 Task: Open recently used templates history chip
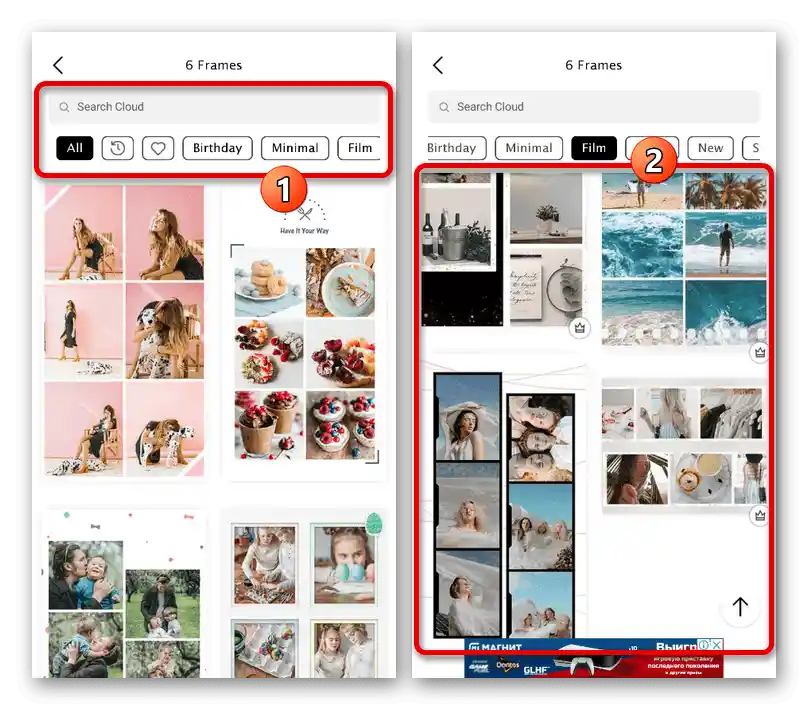click(x=117, y=148)
